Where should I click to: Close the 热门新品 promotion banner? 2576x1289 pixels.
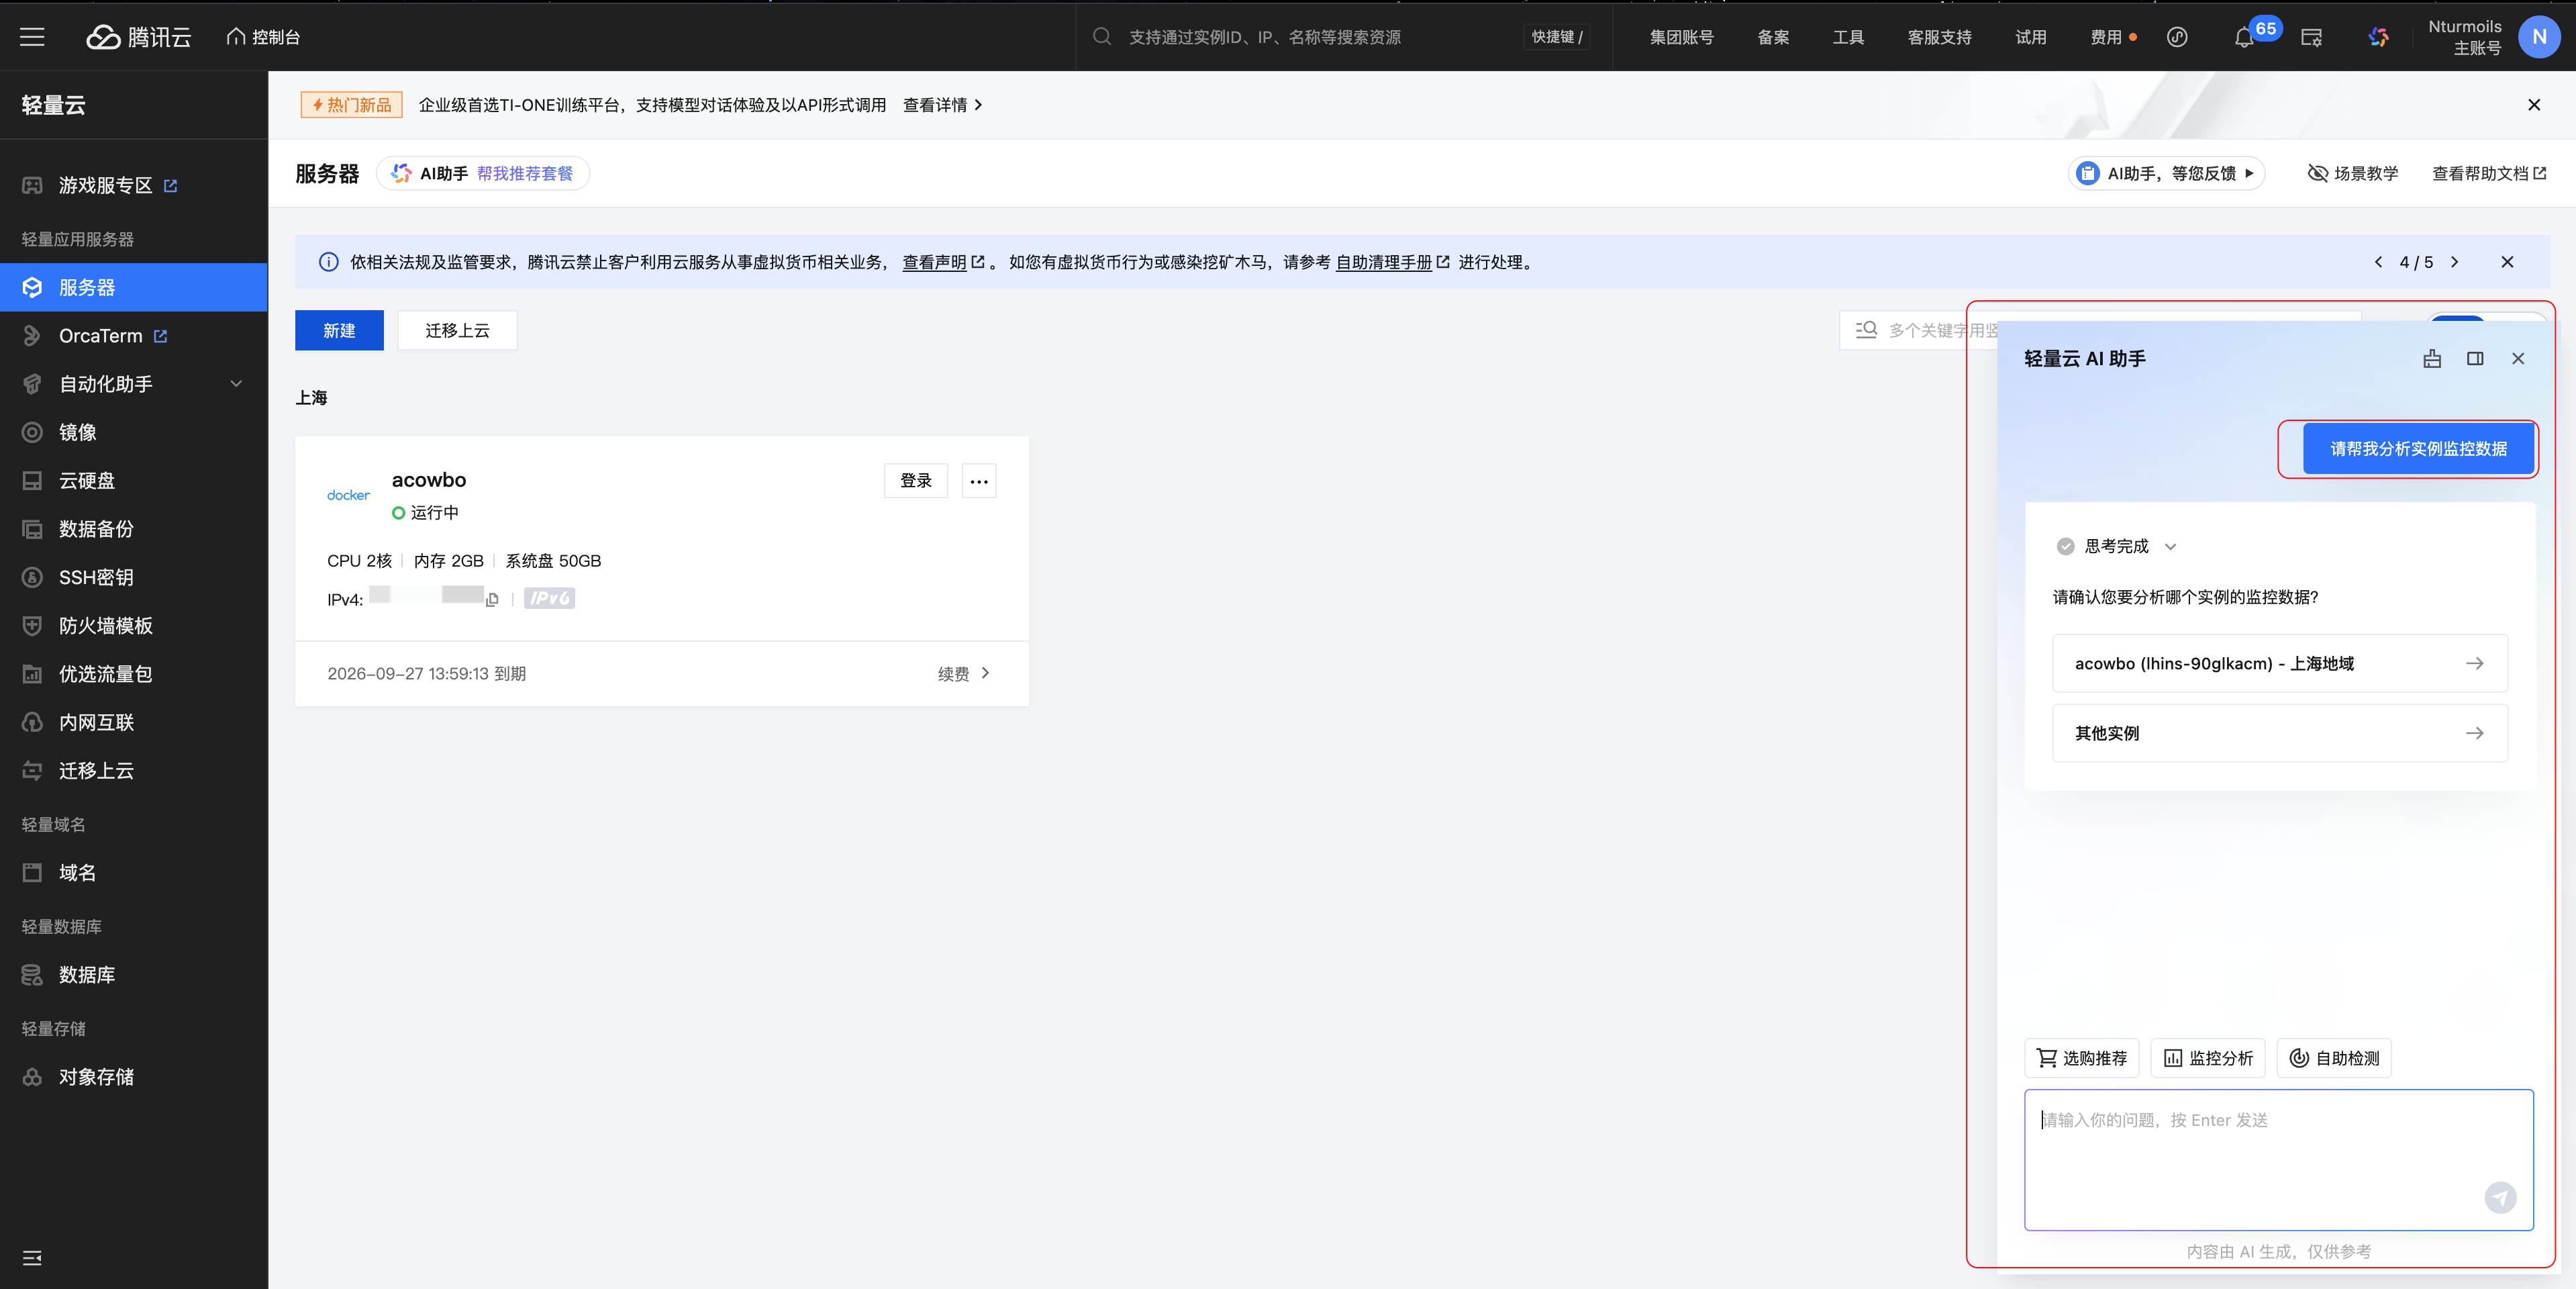pyautogui.click(x=2534, y=105)
